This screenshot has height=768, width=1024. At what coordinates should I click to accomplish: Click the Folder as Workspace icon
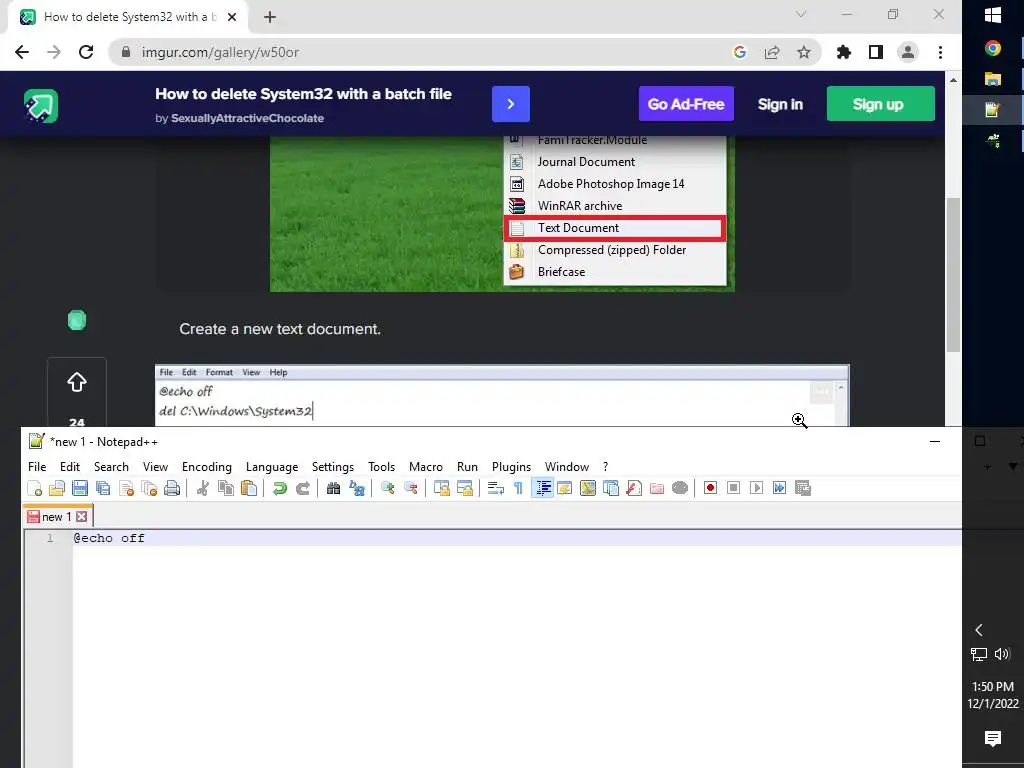pos(657,488)
